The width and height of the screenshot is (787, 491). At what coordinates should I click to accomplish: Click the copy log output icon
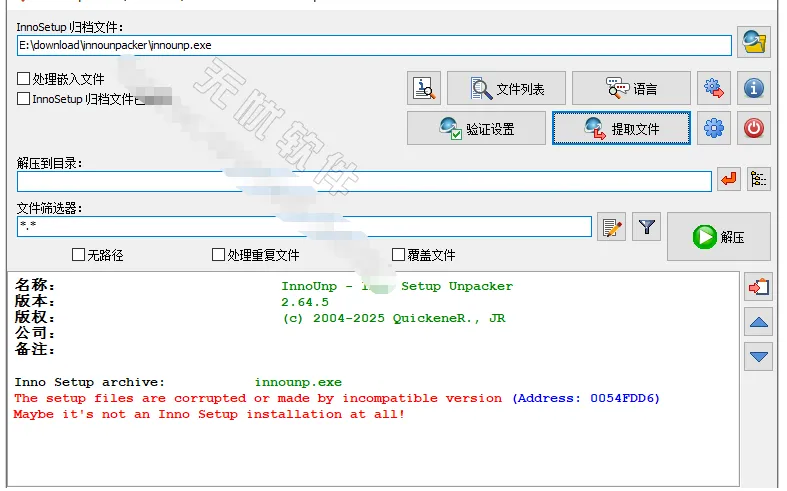tap(758, 287)
